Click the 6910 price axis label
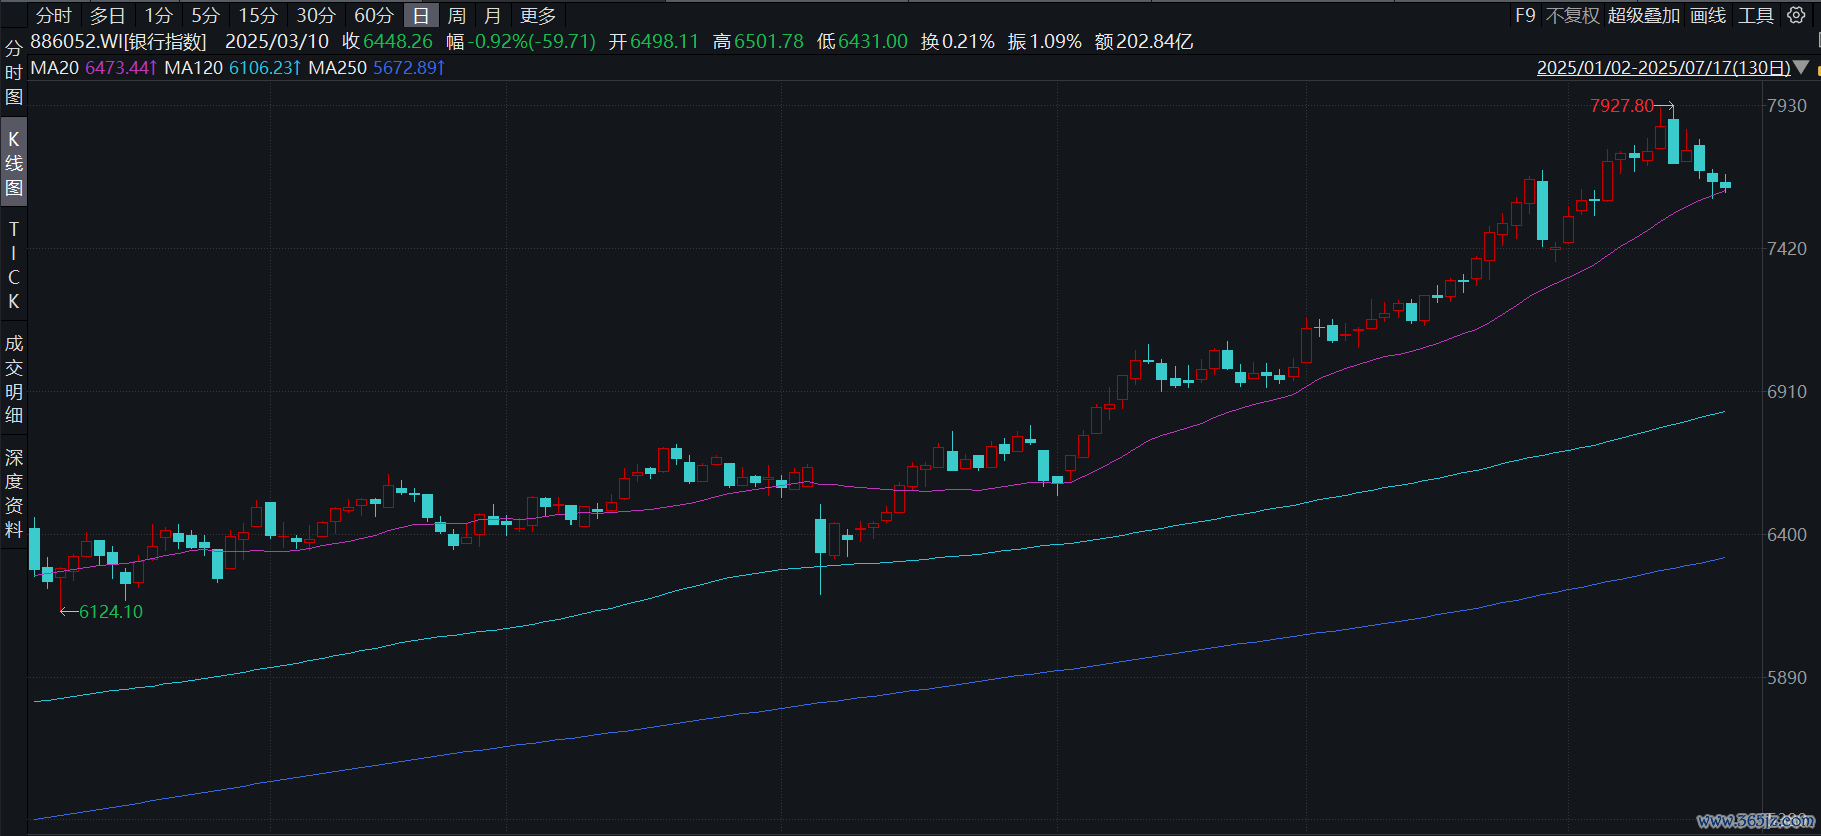Screen dimensions: 1821x836 click(x=1787, y=391)
